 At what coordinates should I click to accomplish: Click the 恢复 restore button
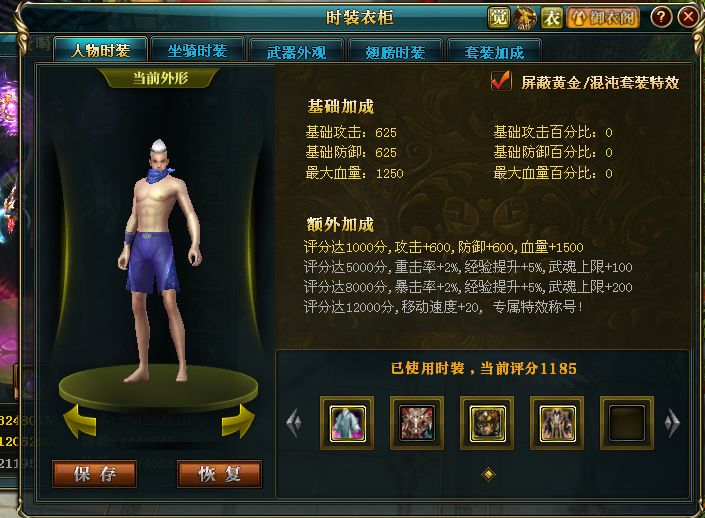point(219,474)
